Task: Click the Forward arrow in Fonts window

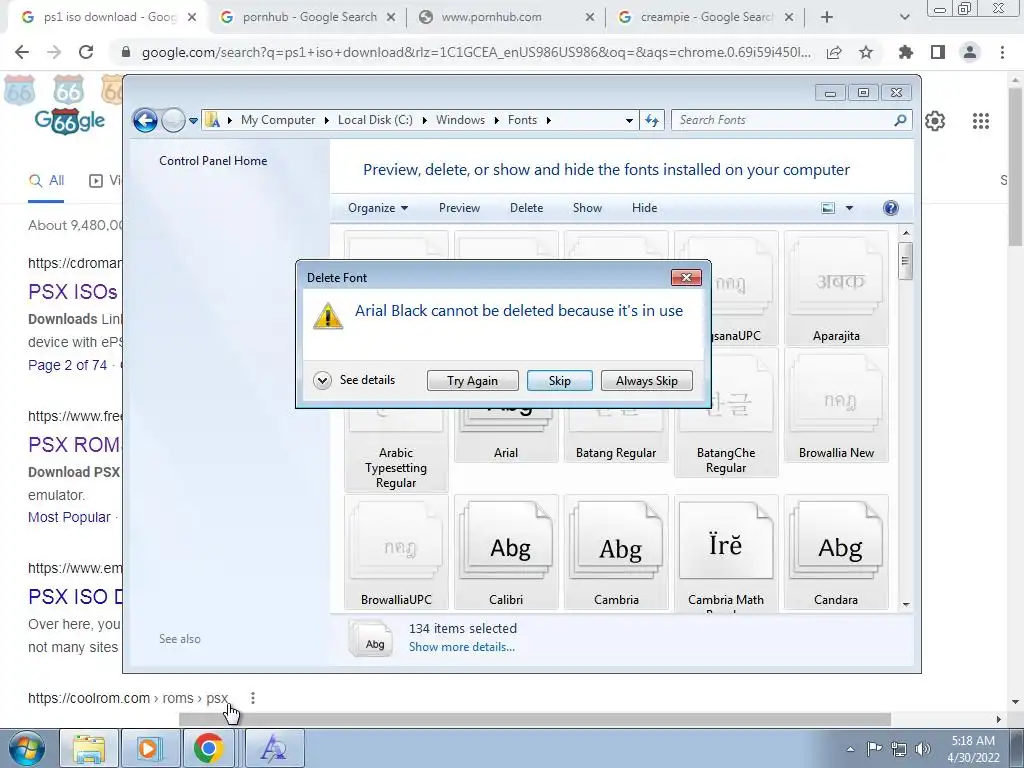Action: click(x=173, y=120)
